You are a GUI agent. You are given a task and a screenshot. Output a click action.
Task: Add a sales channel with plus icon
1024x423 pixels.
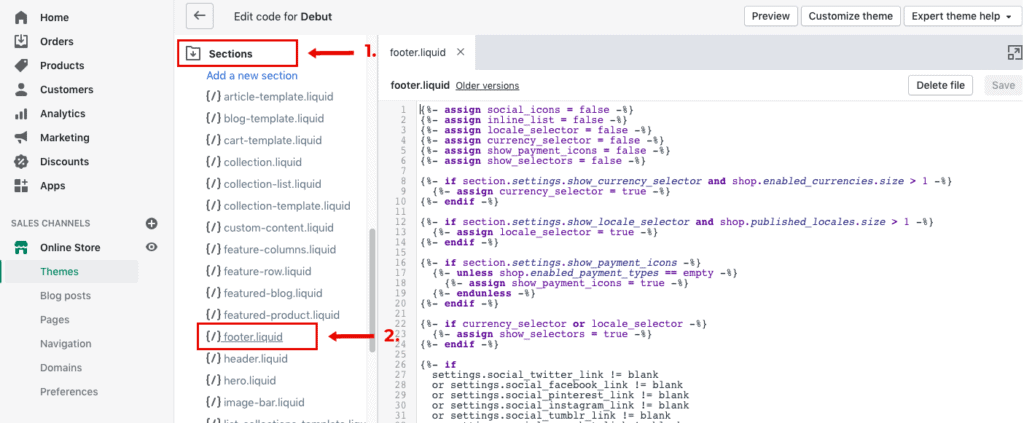(x=152, y=223)
